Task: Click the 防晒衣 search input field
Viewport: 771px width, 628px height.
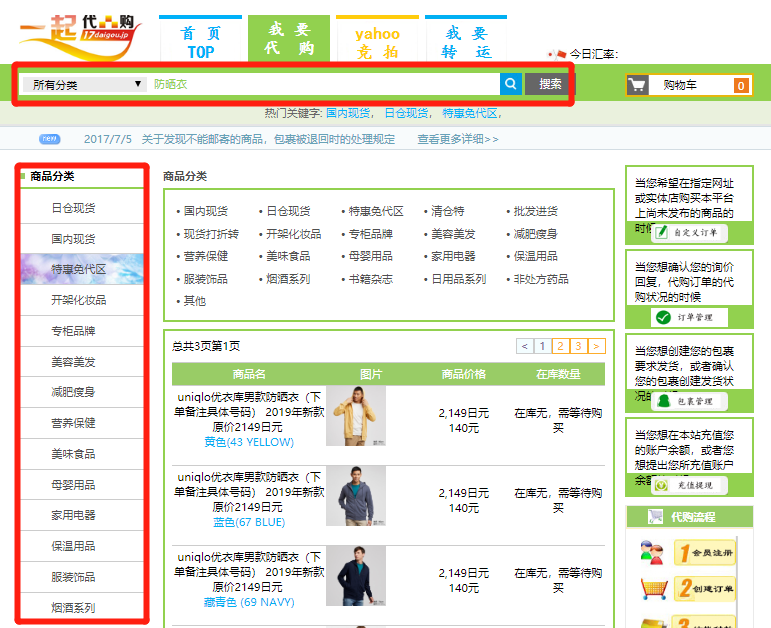Action: [324, 84]
